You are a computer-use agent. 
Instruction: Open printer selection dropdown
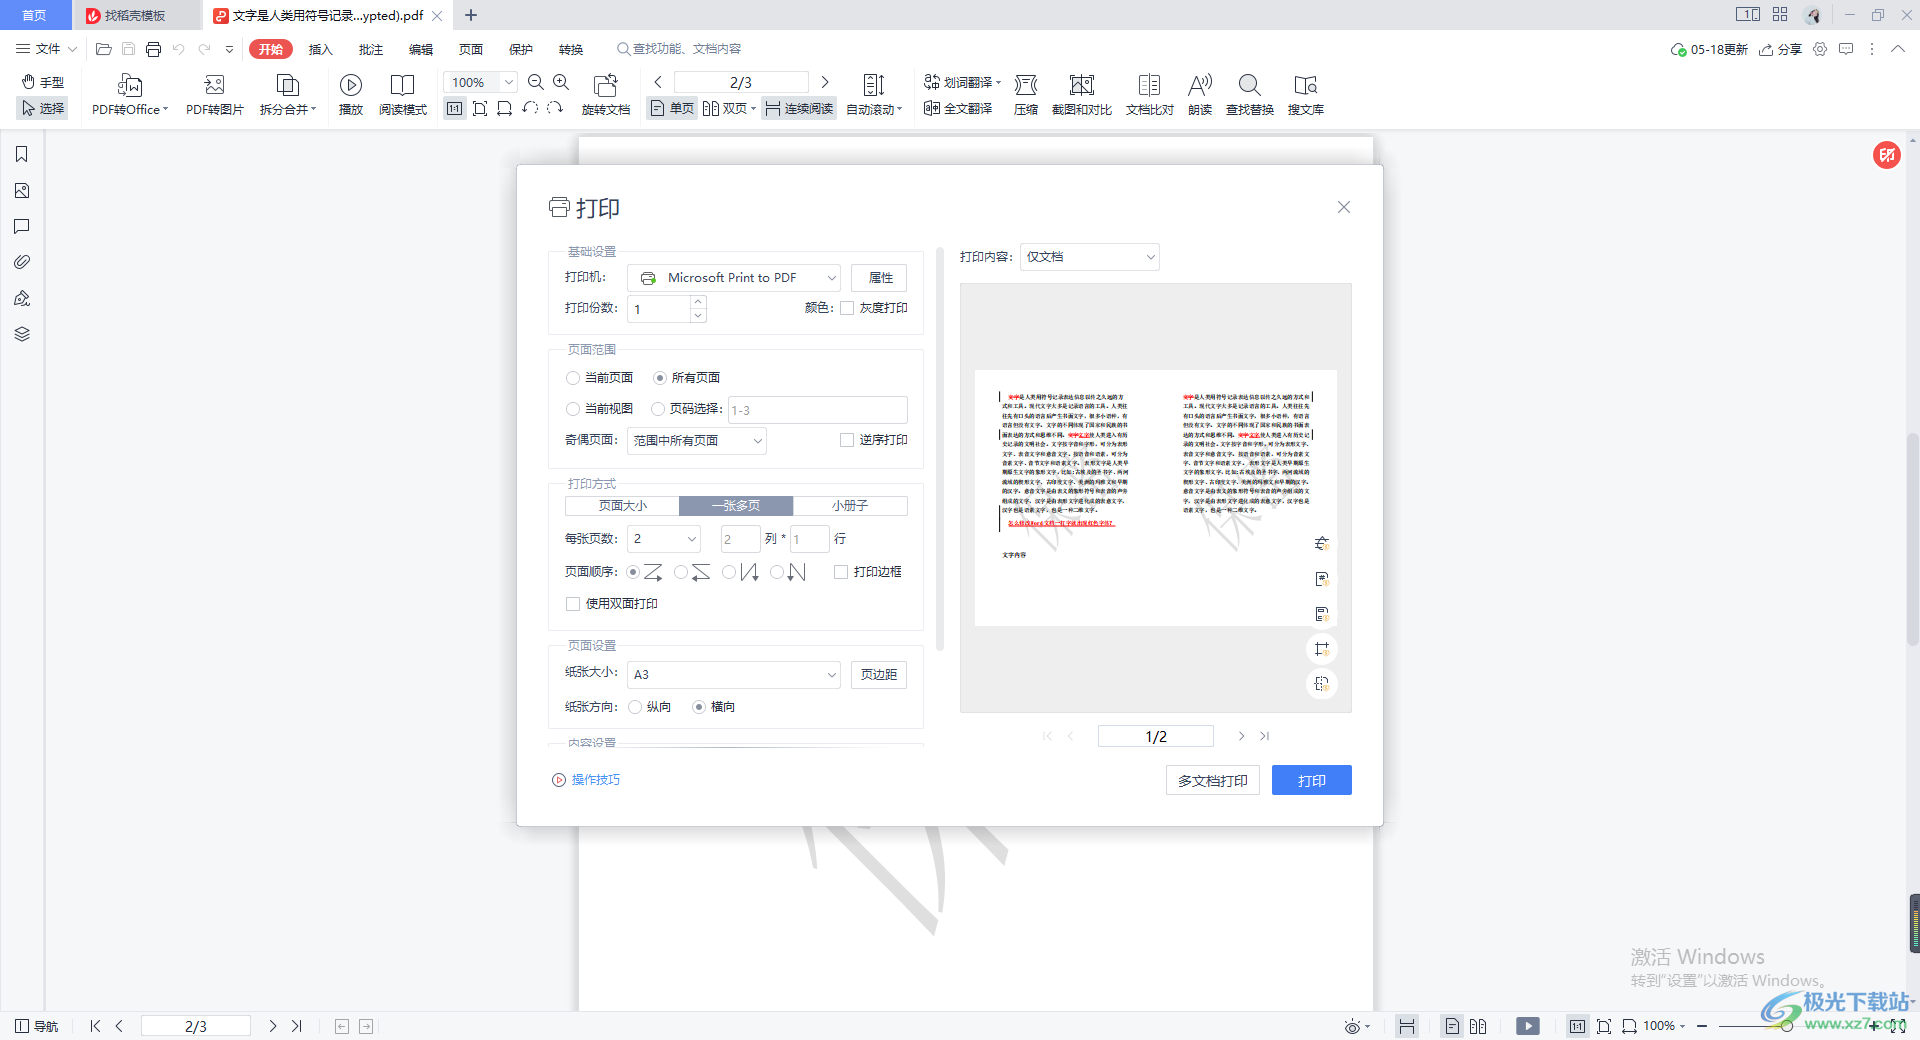coord(734,278)
